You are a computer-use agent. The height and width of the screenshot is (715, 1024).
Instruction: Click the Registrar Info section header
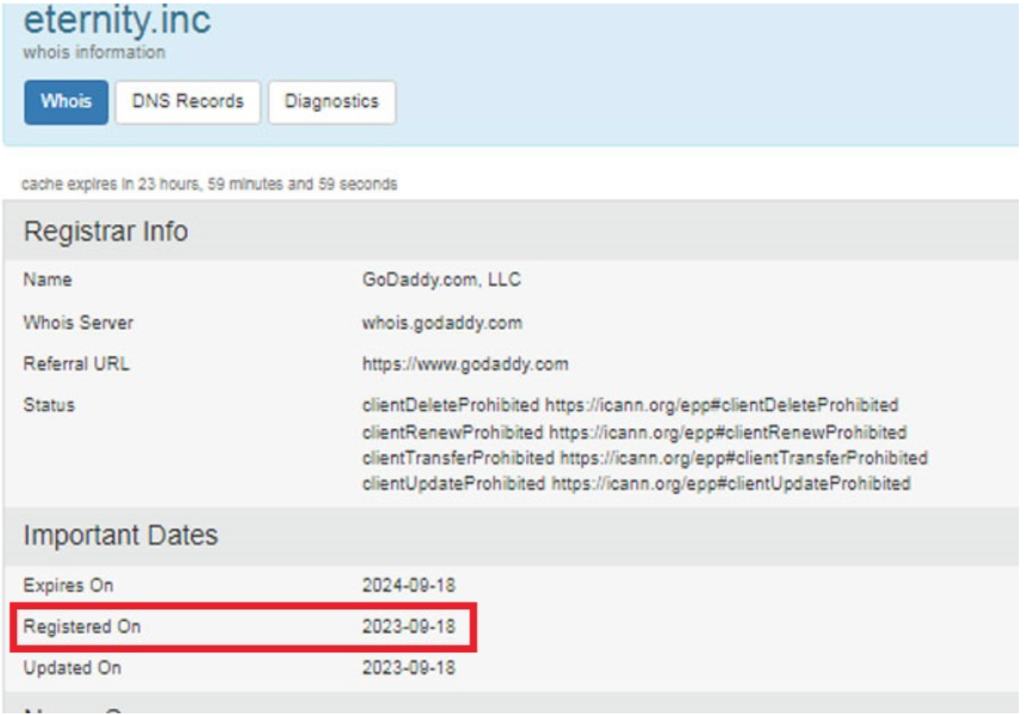(x=106, y=231)
